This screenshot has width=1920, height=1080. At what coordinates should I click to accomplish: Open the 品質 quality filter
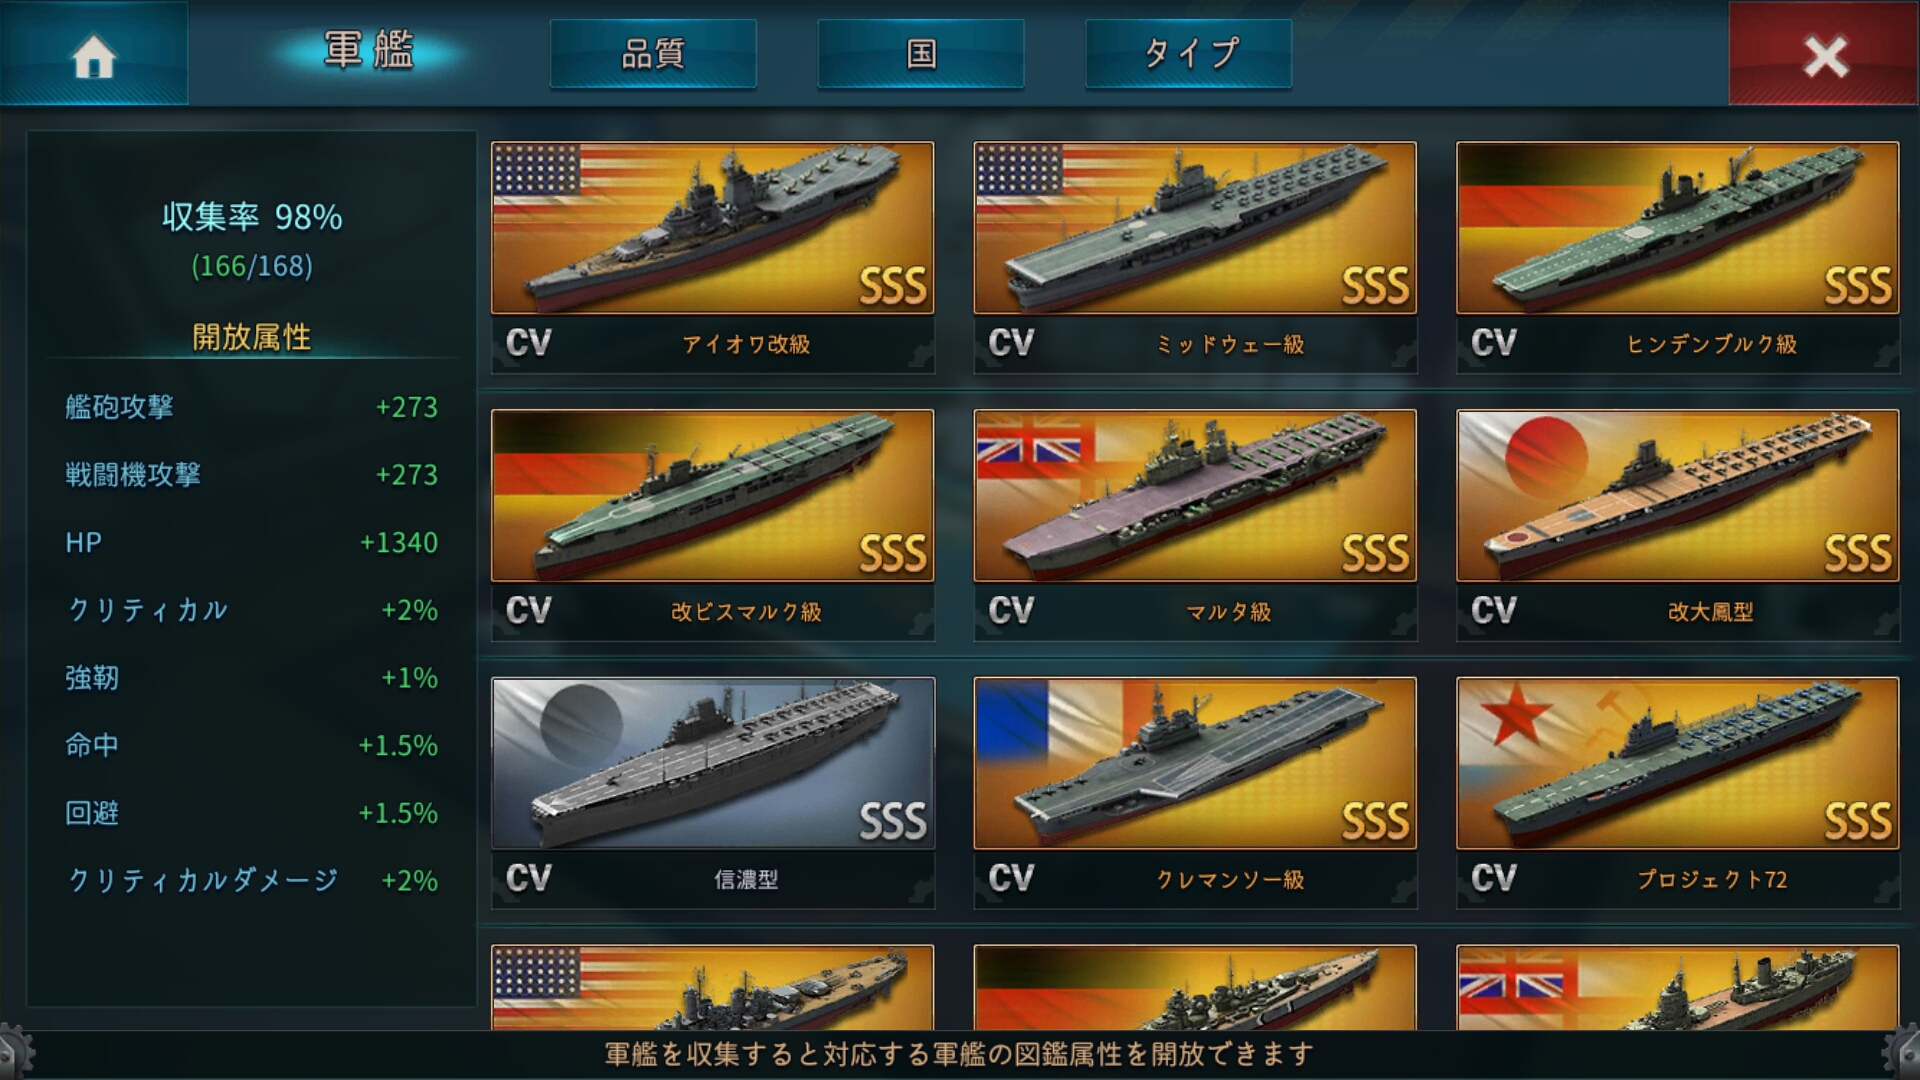(653, 53)
